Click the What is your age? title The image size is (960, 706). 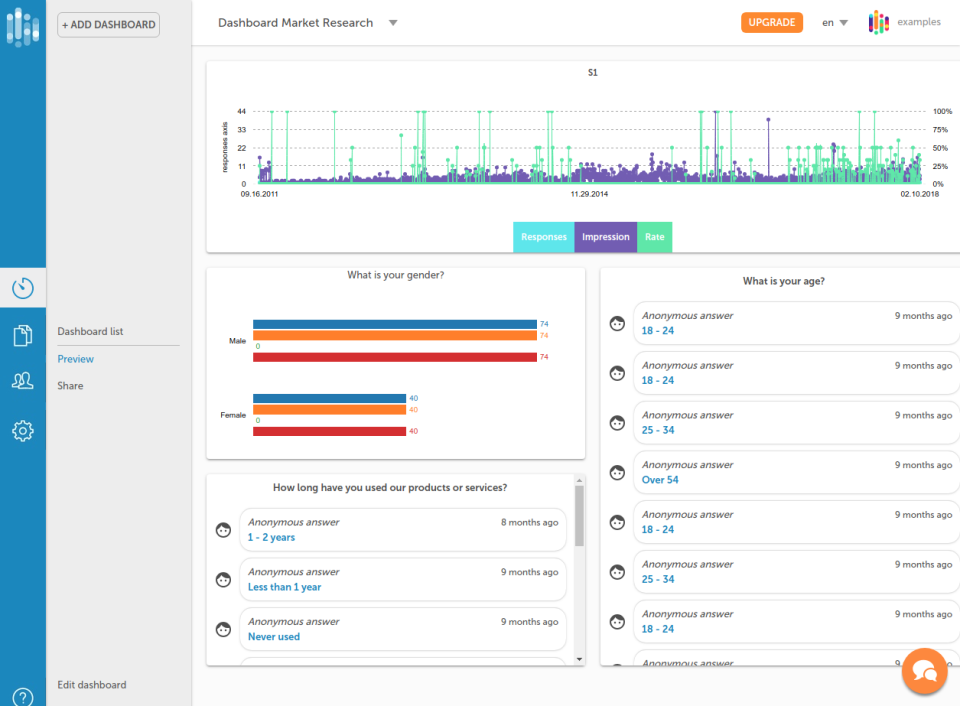(784, 281)
